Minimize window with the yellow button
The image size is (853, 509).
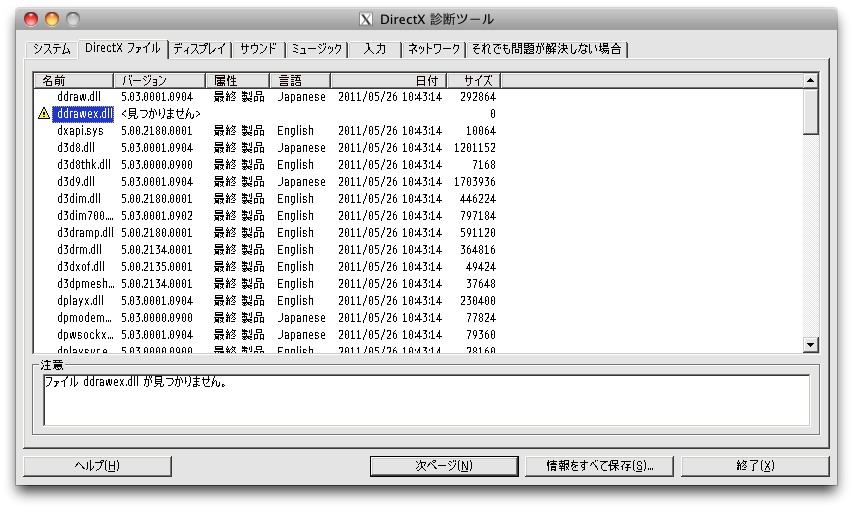[x=52, y=20]
